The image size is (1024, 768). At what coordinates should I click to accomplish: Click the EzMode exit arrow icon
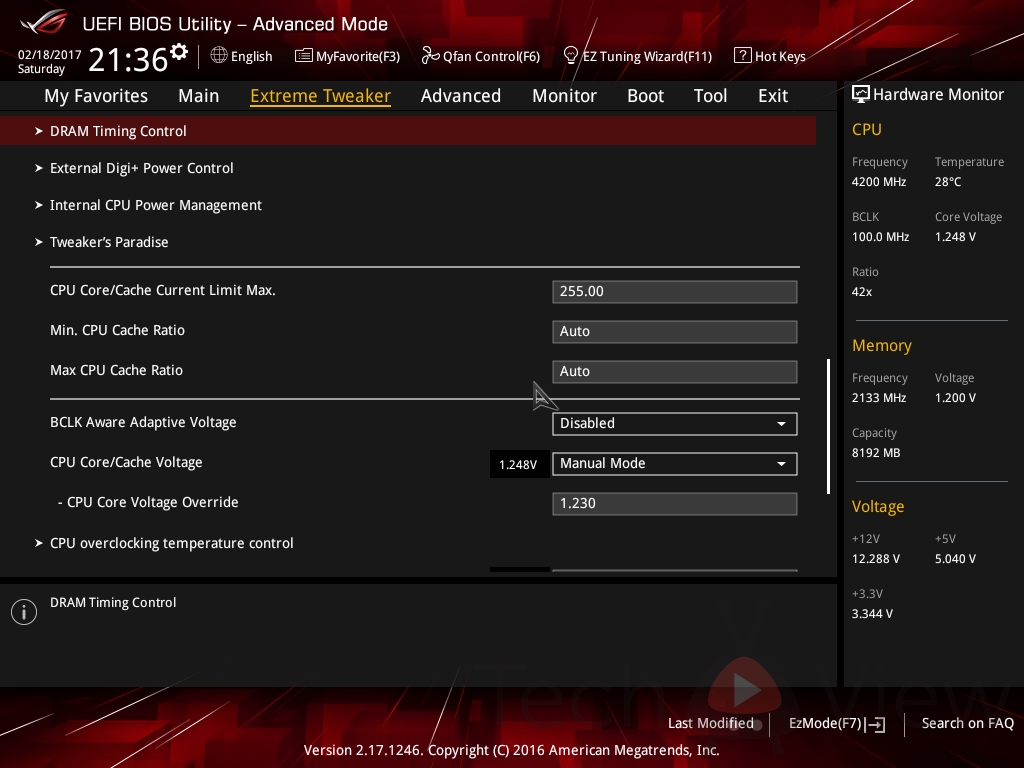(875, 724)
